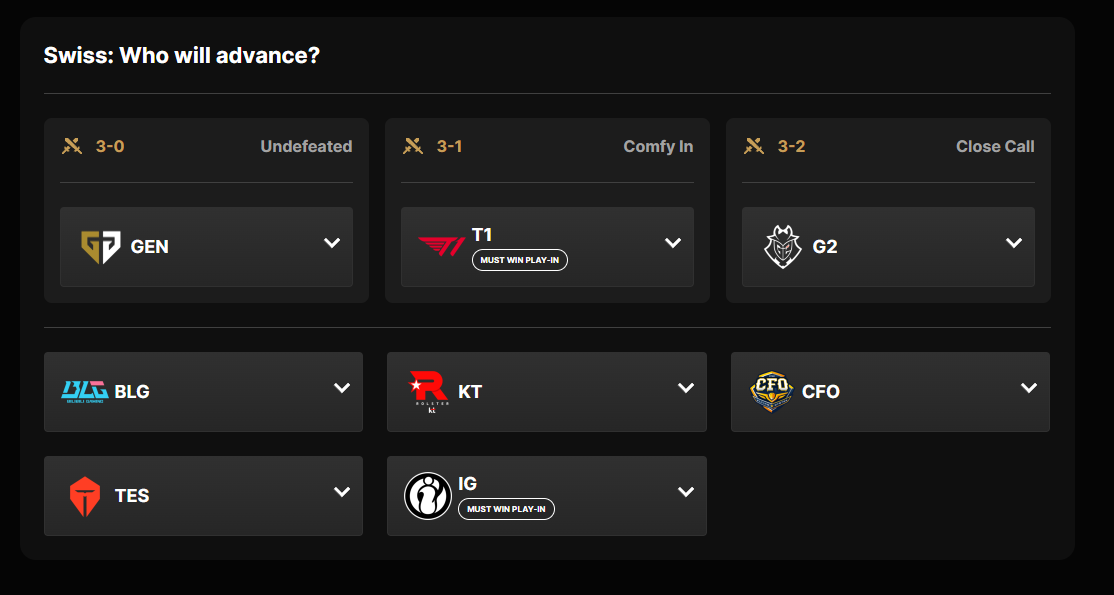Expand the T1 selection chevron
Viewport: 1114px width, 595px height.
673,243
